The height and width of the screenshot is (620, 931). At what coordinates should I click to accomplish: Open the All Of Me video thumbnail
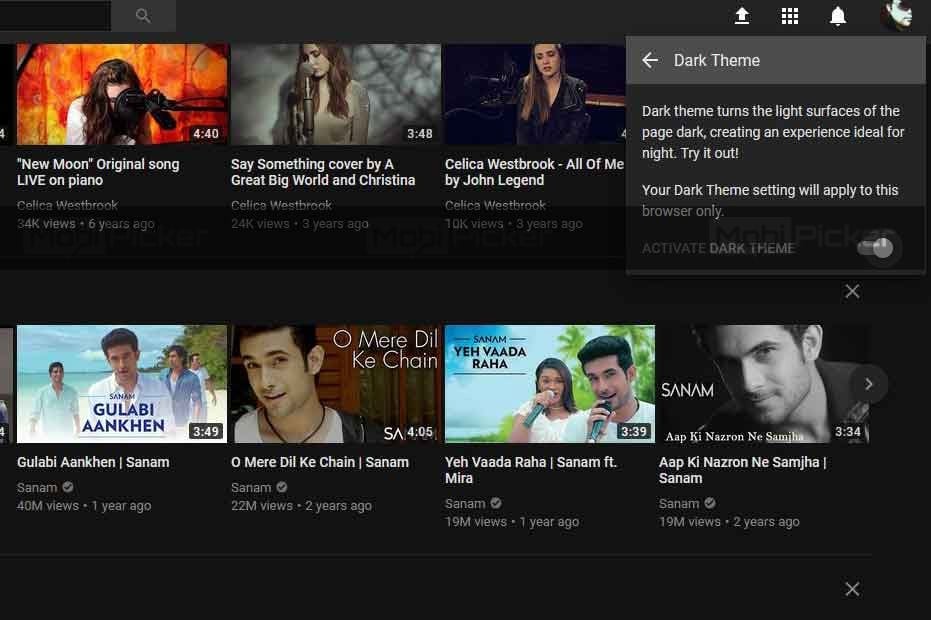(534, 94)
